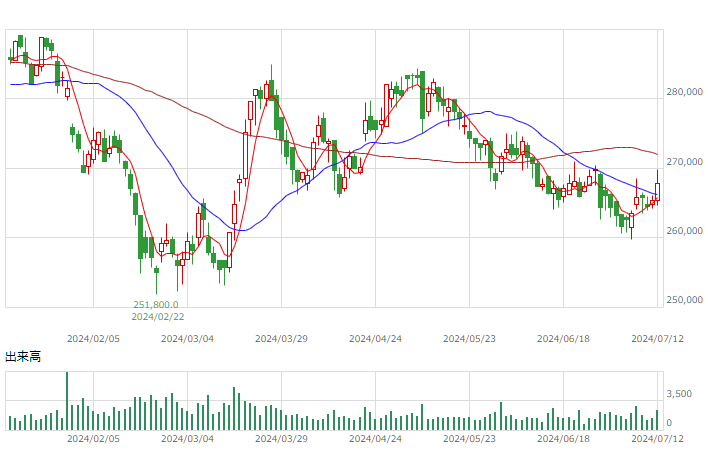Click the 260,000 price axis label
The height and width of the screenshot is (456, 708).
[685, 231]
